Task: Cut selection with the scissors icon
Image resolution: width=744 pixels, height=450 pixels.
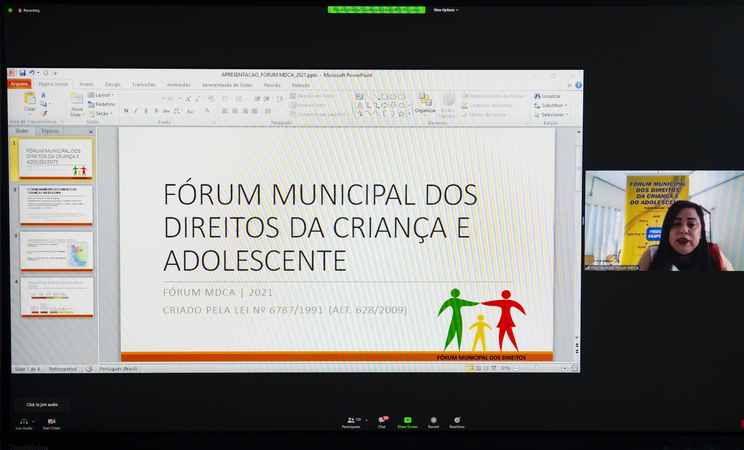Action: (x=44, y=95)
